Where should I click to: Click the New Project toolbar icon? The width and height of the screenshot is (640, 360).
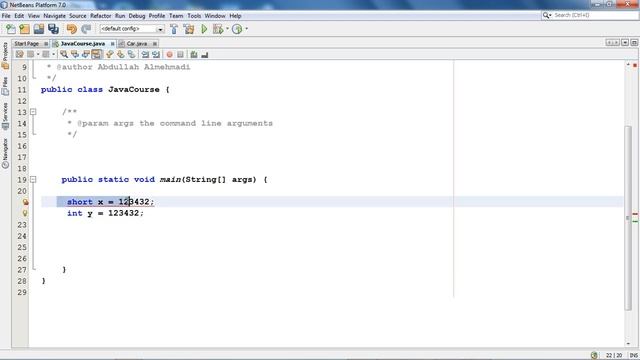pyautogui.click(x=24, y=29)
